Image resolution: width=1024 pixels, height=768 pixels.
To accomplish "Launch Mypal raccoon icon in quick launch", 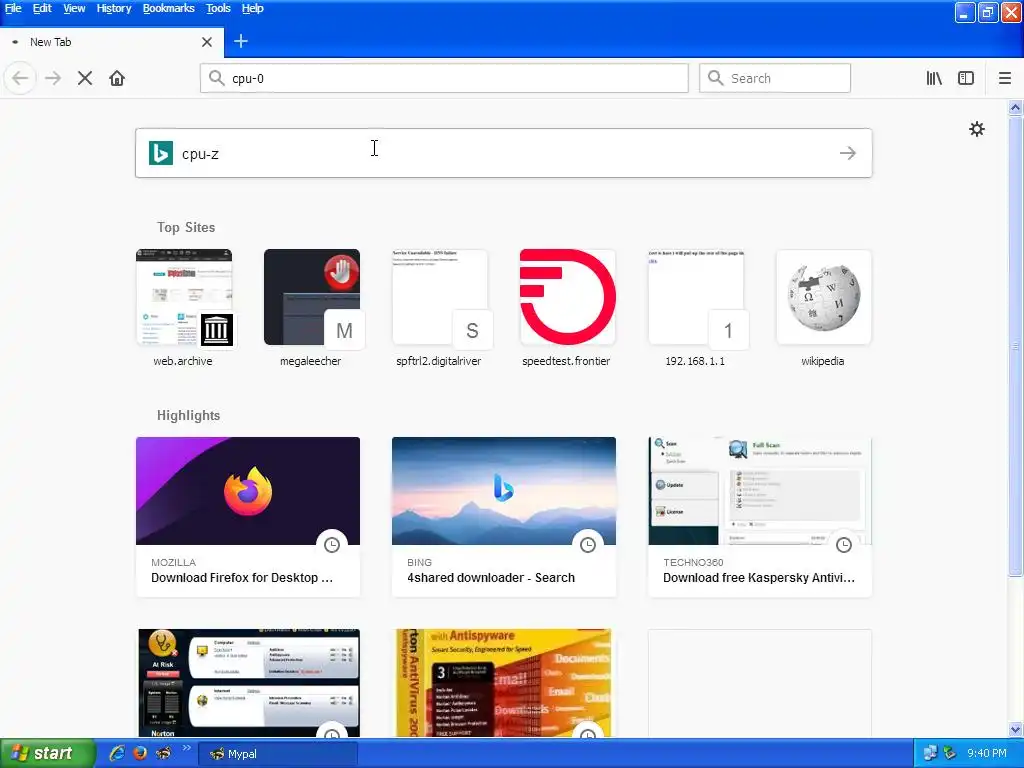I will point(163,754).
